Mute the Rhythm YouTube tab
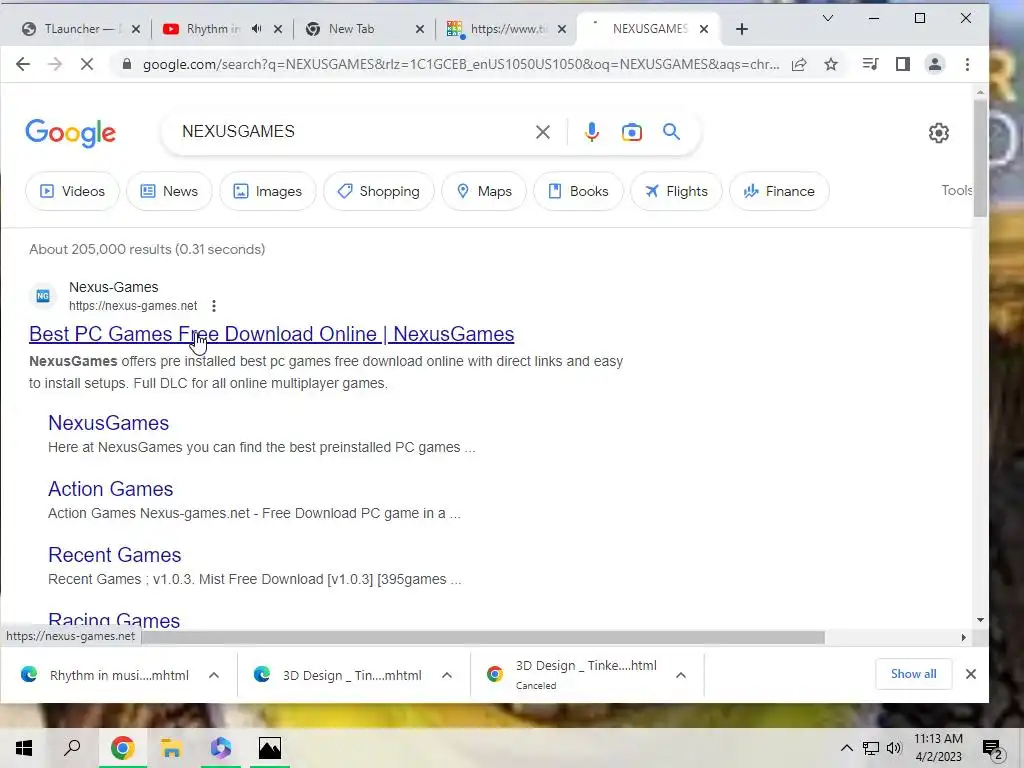 [257, 29]
